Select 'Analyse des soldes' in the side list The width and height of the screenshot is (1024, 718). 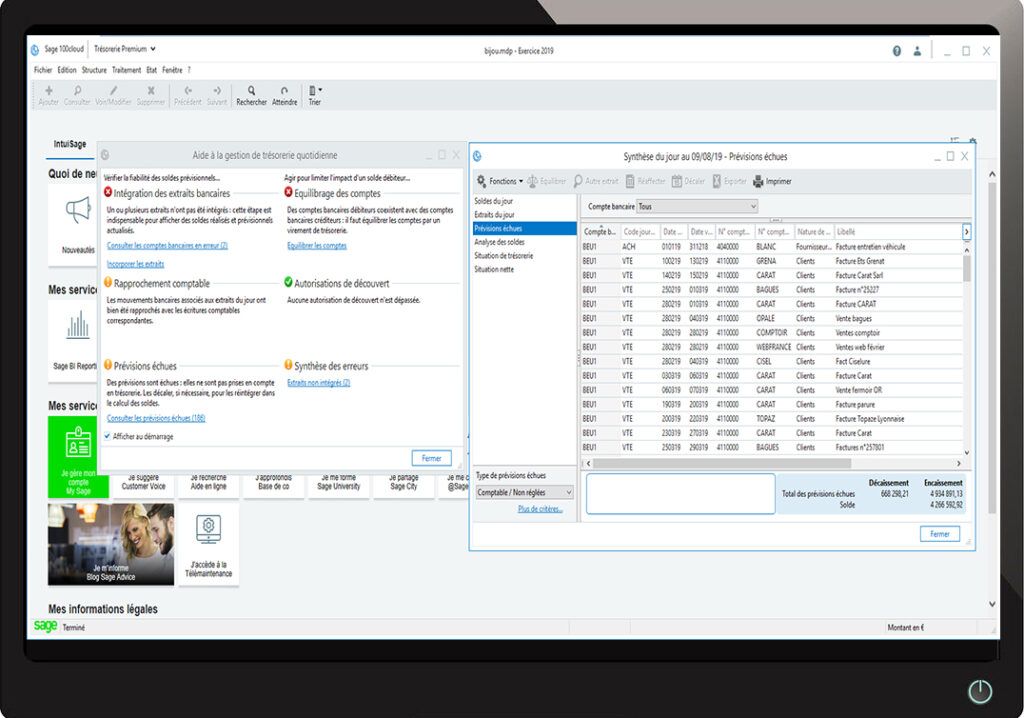click(x=502, y=242)
